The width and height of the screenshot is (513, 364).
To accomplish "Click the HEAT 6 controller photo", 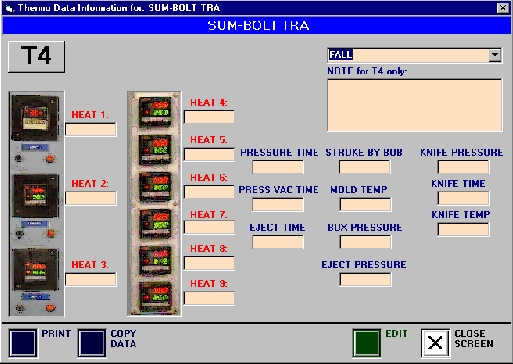I will tap(155, 187).
